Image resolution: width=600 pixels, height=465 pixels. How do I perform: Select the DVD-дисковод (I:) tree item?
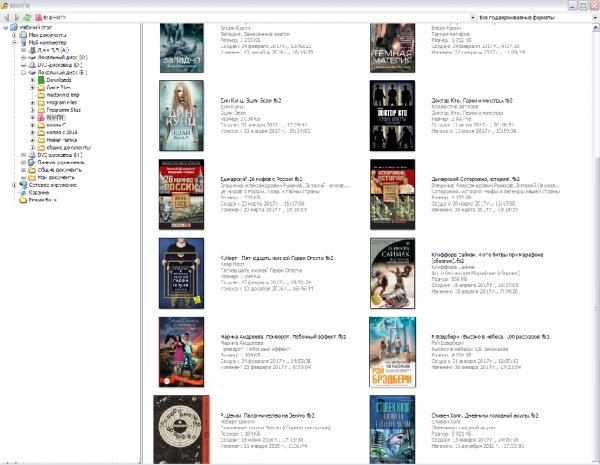tap(60, 155)
